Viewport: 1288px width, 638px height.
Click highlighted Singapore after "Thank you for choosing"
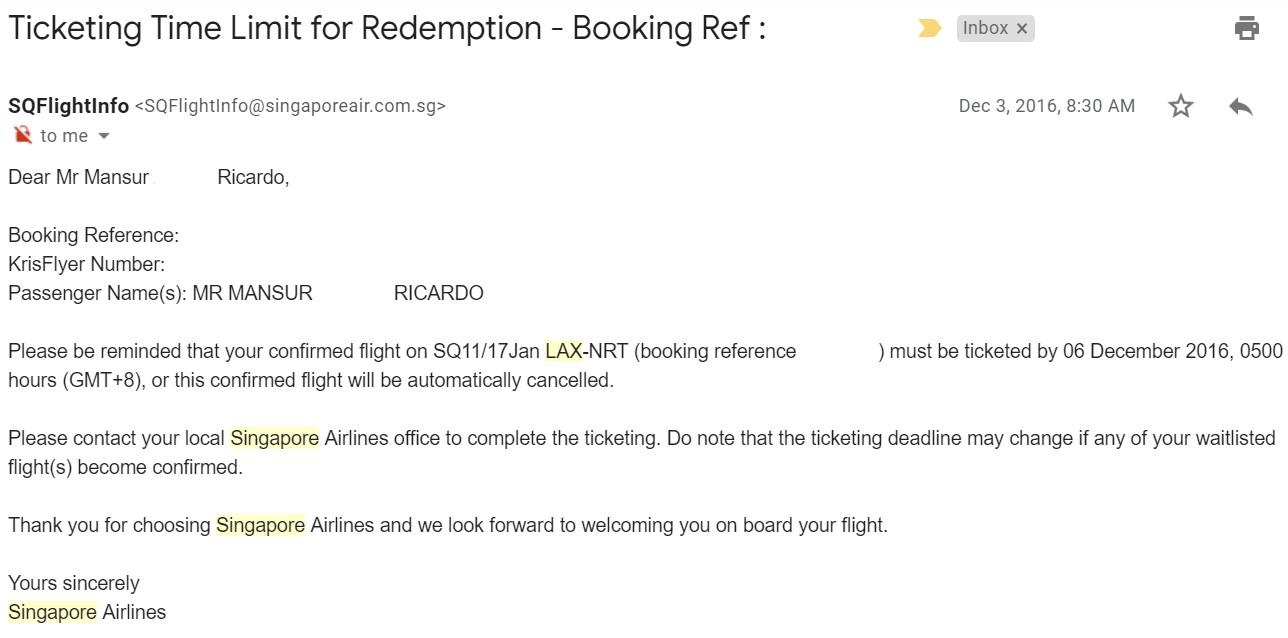coord(260,525)
